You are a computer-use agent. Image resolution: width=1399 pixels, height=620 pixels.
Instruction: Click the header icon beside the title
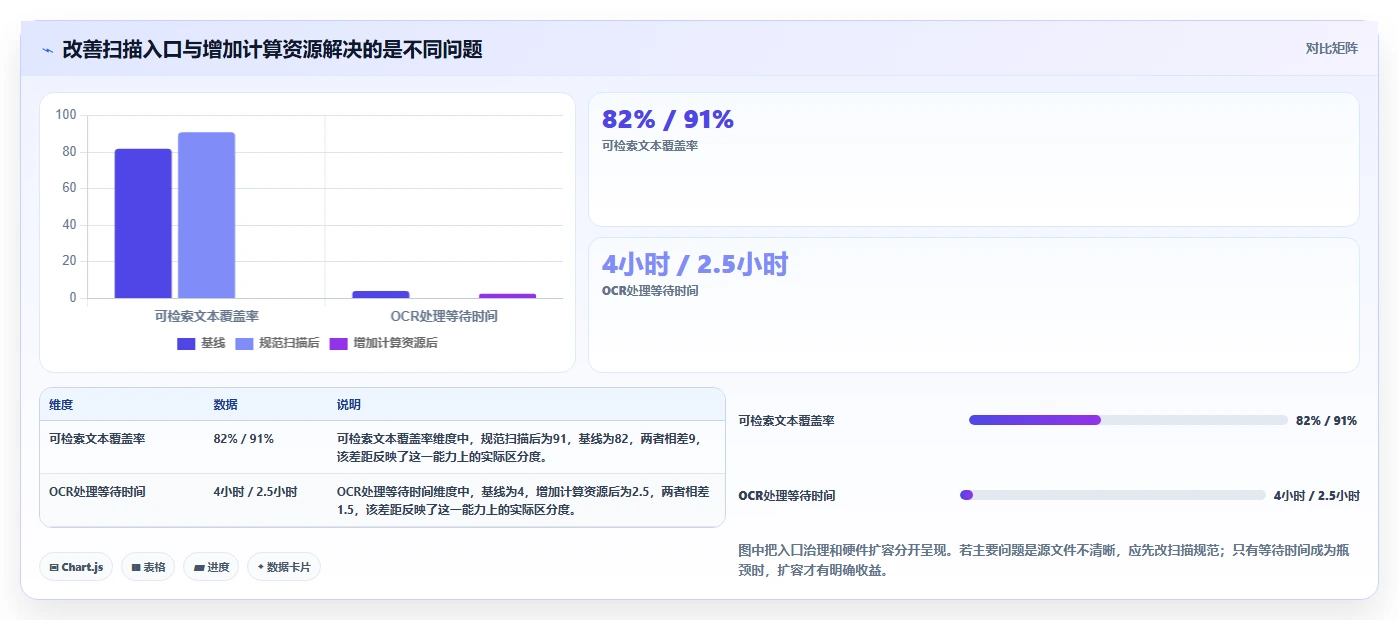click(47, 49)
